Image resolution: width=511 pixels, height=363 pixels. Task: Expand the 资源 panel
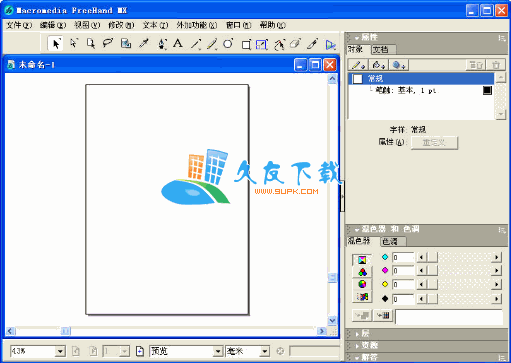357,345
